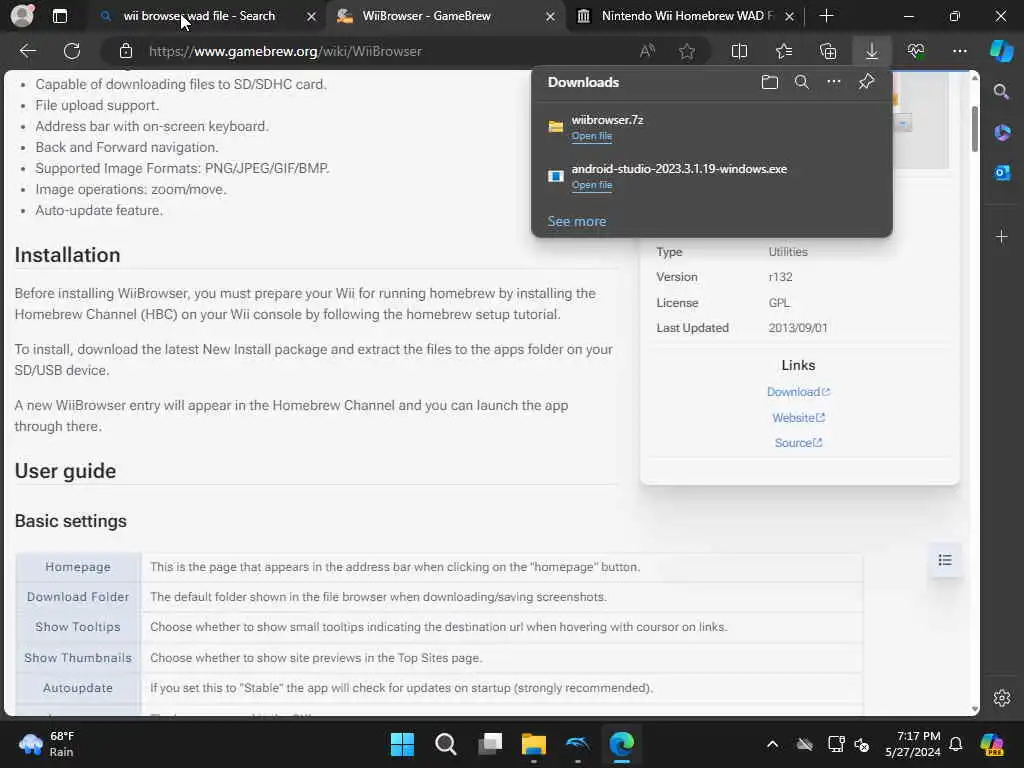Open a new browser tab

(826, 16)
